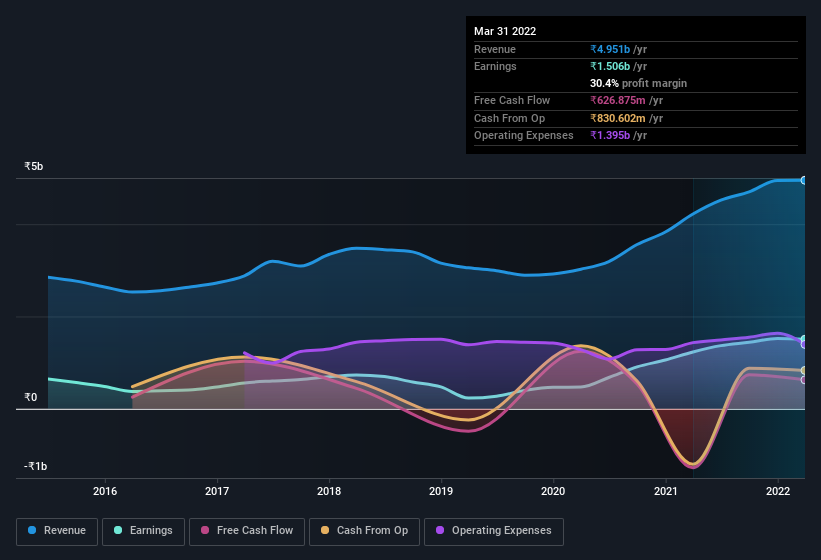Click the Cash From Op tooltip label
The image size is (821, 560).
click(509, 118)
